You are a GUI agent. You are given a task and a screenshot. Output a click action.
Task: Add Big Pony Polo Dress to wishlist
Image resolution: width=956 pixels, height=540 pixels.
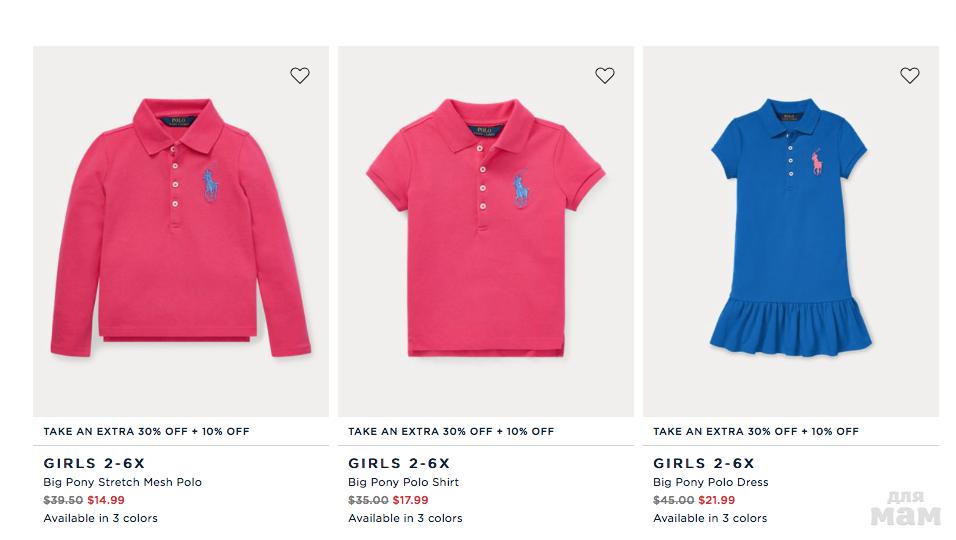(909, 75)
